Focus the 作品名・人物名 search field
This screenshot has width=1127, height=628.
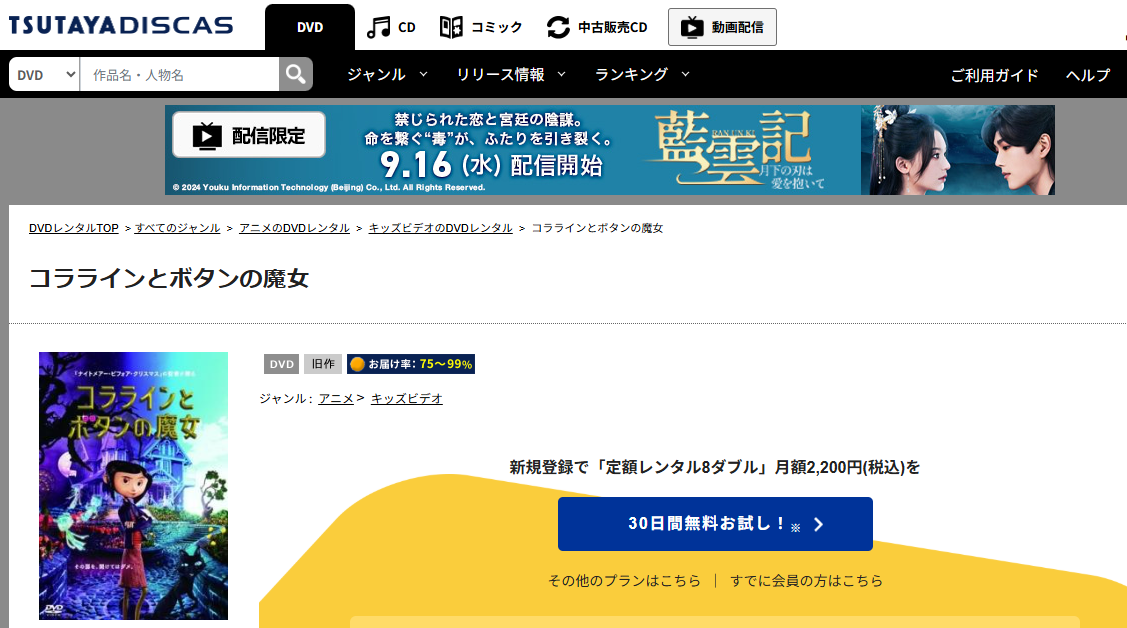(x=179, y=74)
